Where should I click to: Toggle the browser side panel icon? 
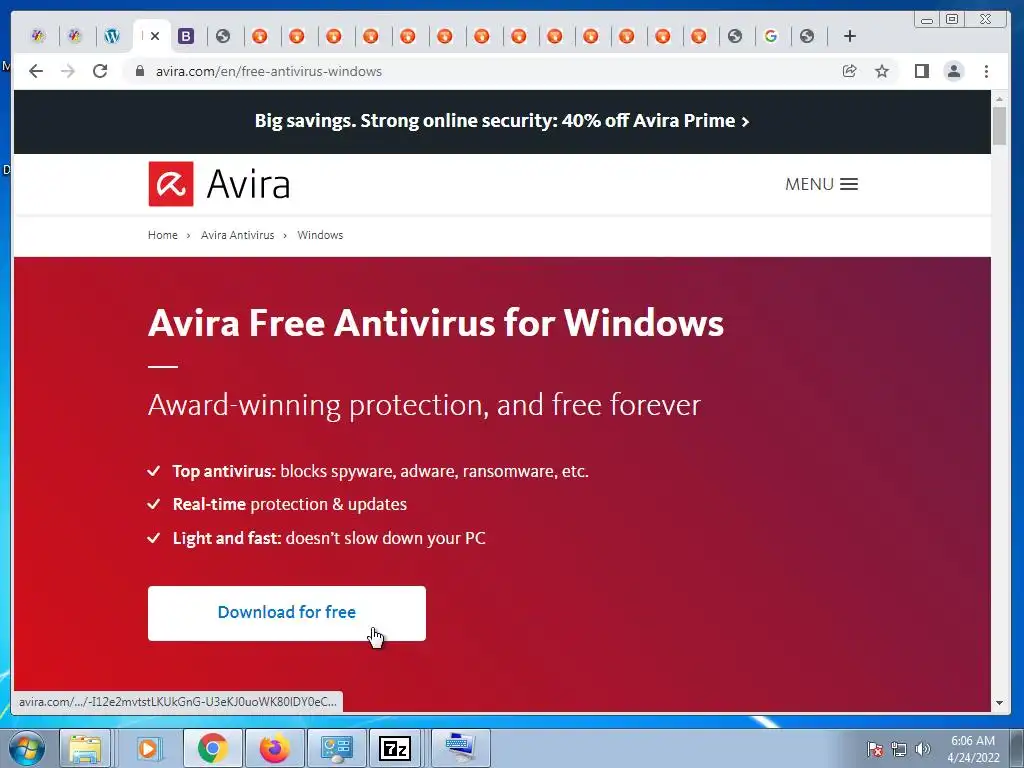pyautogui.click(x=921, y=71)
